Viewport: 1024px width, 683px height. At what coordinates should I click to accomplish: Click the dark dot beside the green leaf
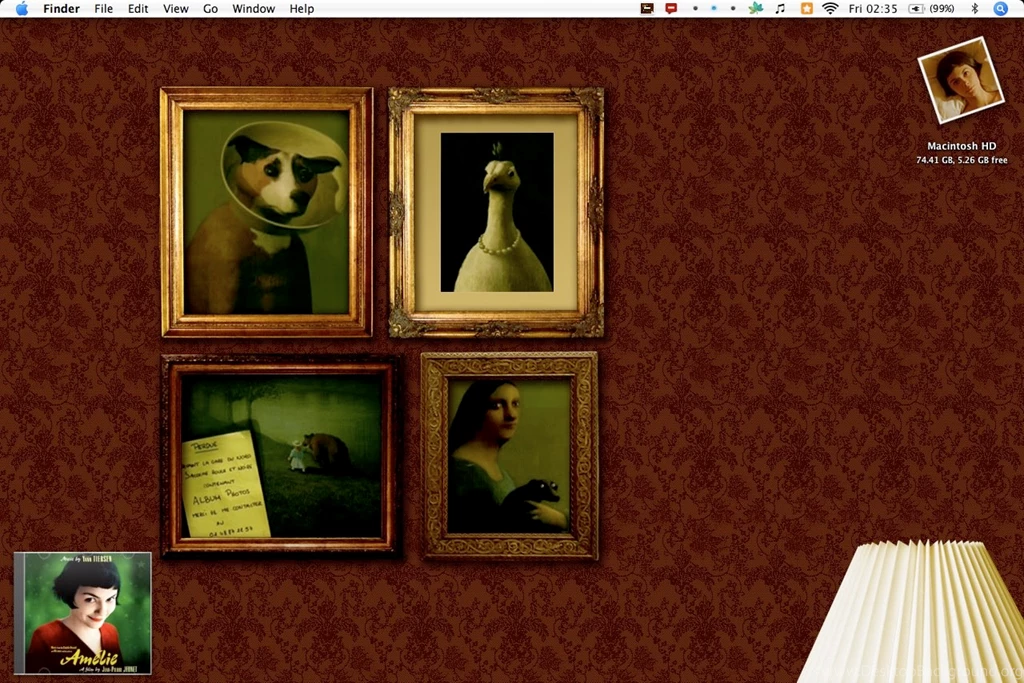[733, 8]
